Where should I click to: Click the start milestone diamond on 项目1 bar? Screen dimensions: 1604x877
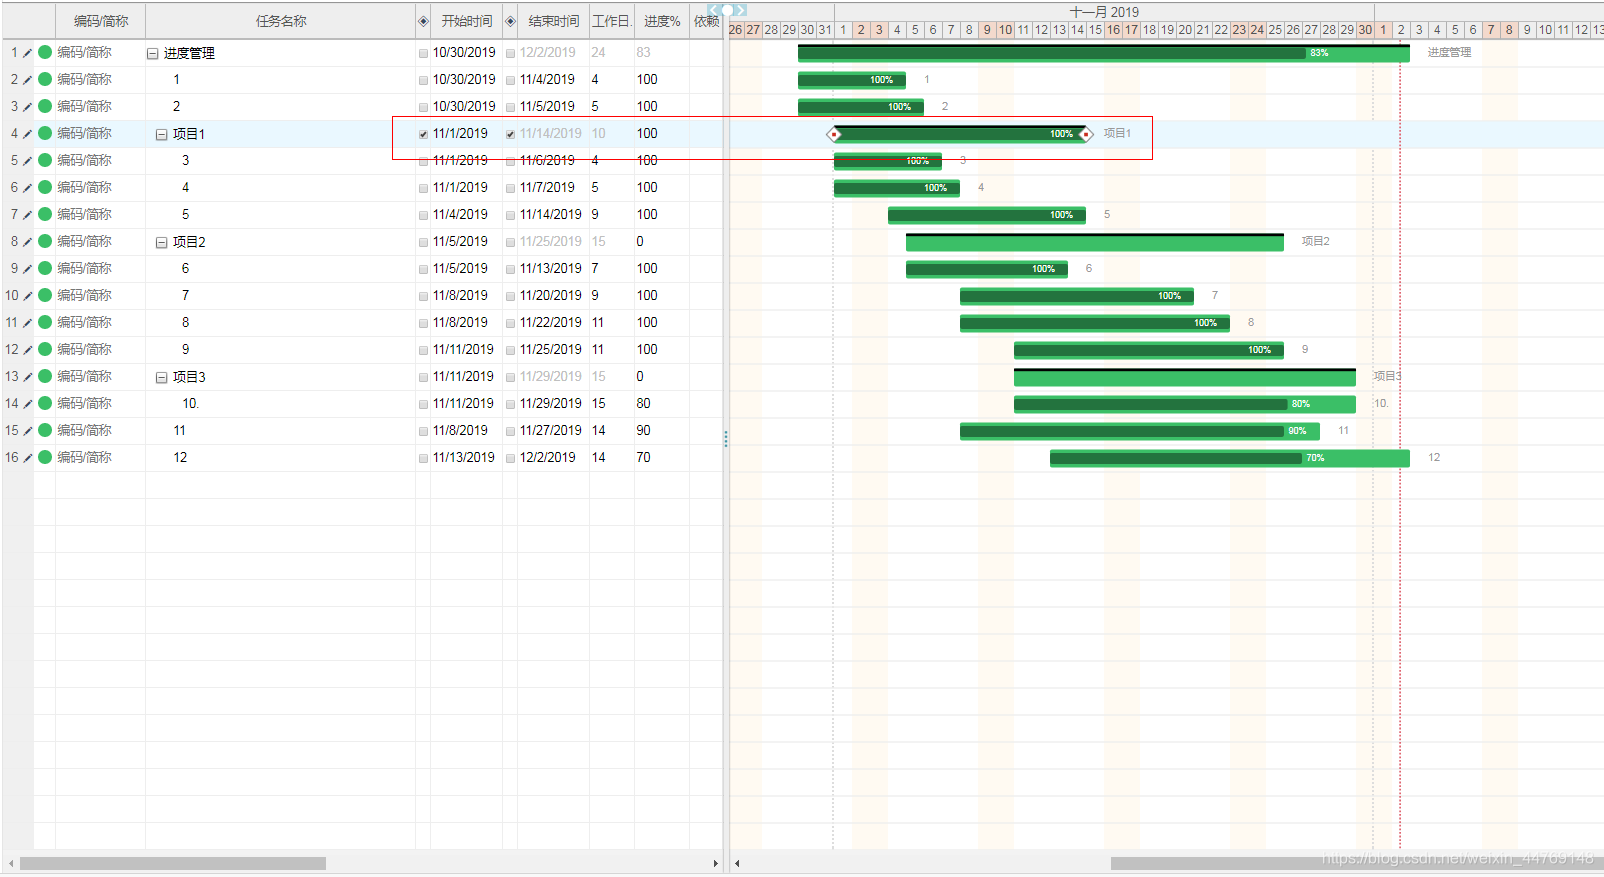(x=834, y=134)
